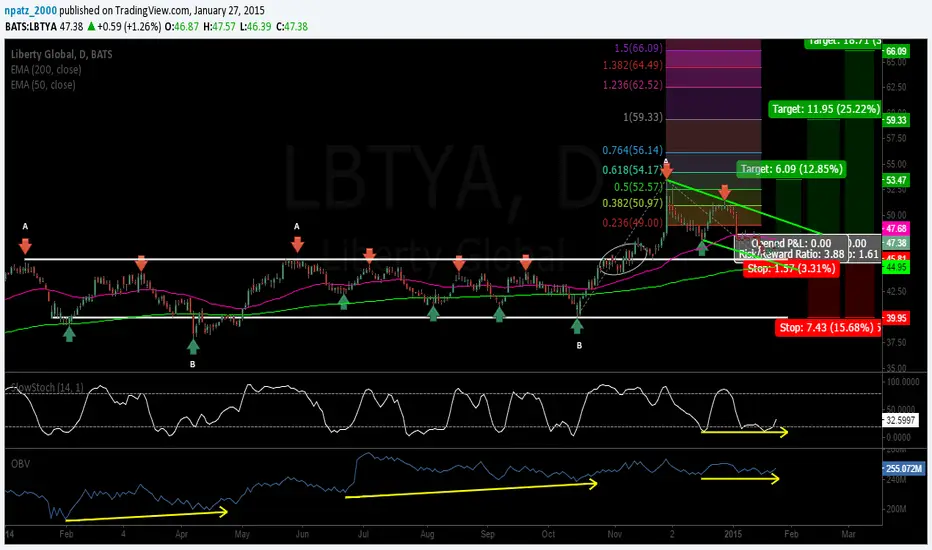Select the Liberty Global, D, BATS legend title
This screenshot has width=932, height=550.
pos(61,54)
